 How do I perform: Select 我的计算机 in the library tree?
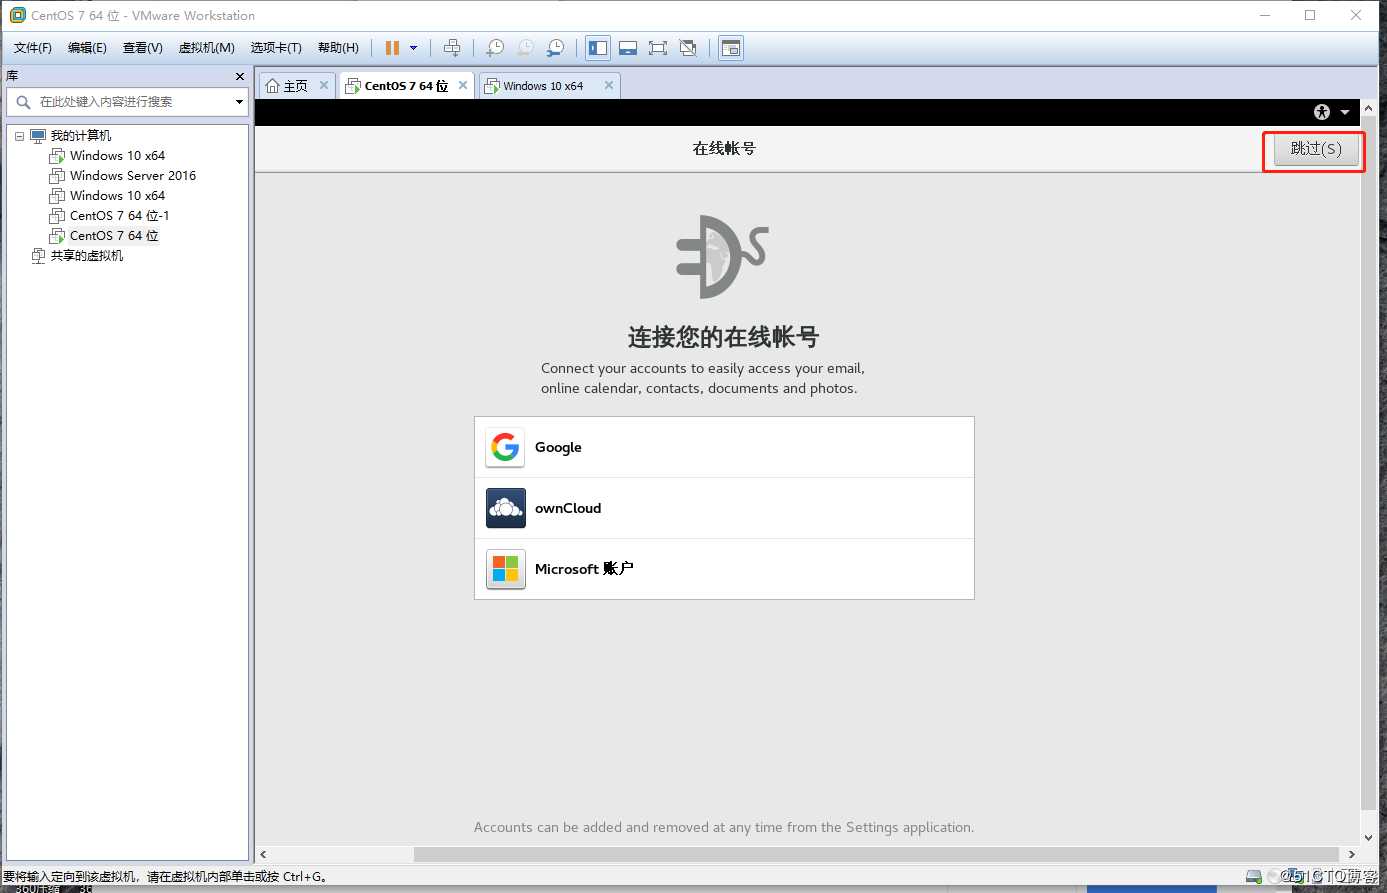81,136
